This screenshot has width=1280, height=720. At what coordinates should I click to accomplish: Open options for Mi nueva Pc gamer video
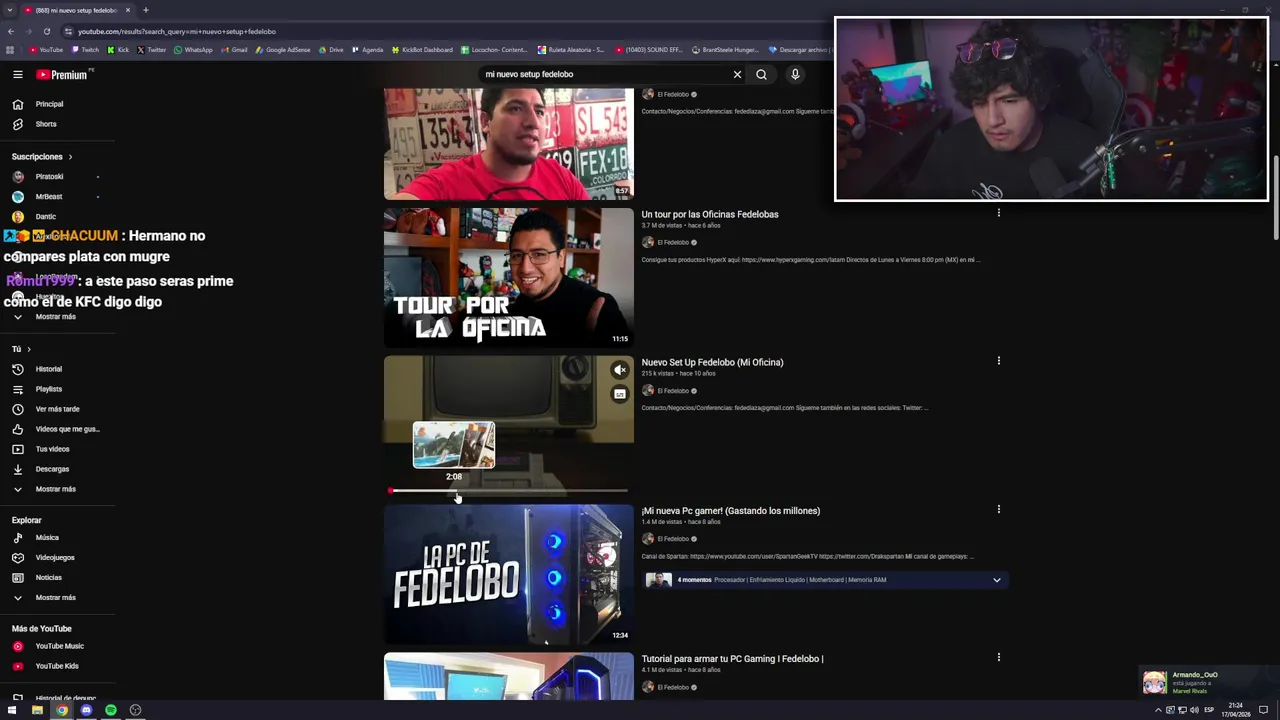point(998,509)
